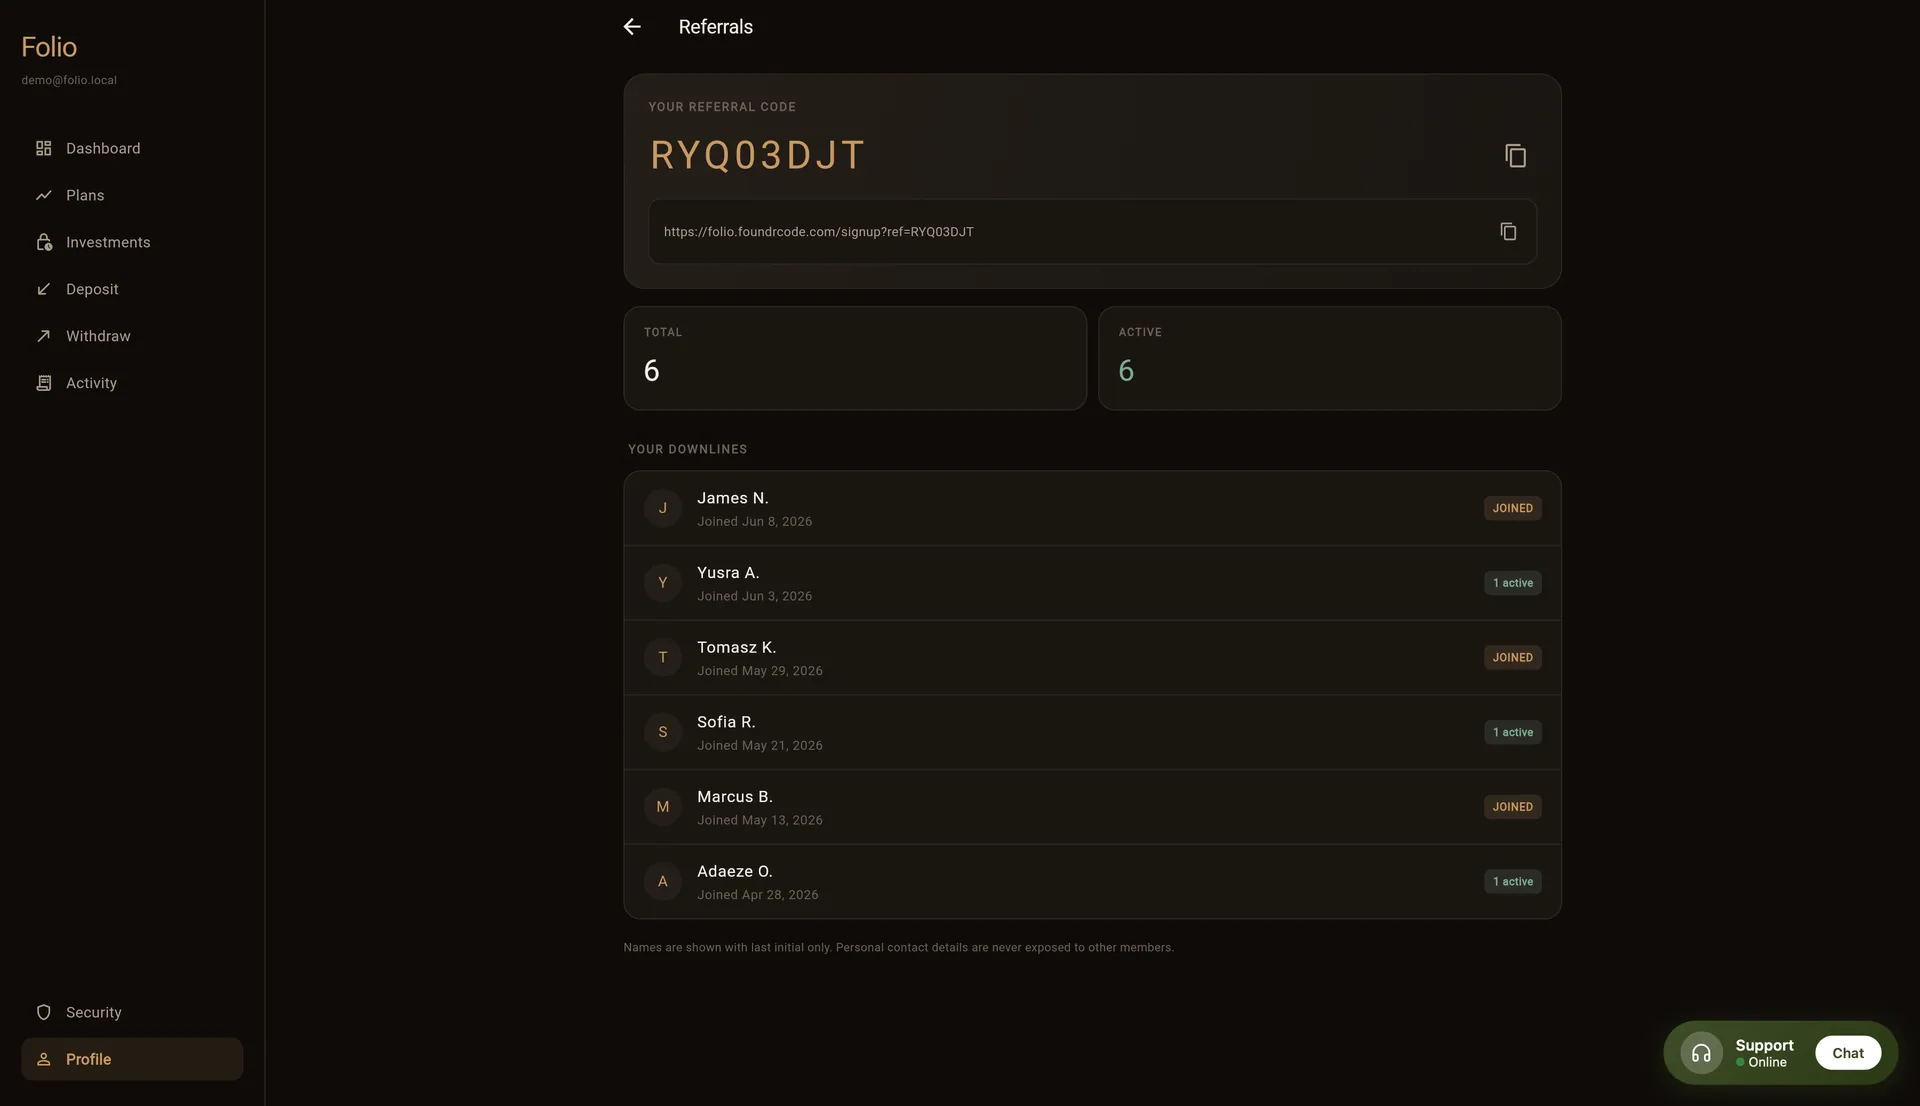Click the Plans trend-line icon
The height and width of the screenshot is (1106, 1920).
pos(44,195)
